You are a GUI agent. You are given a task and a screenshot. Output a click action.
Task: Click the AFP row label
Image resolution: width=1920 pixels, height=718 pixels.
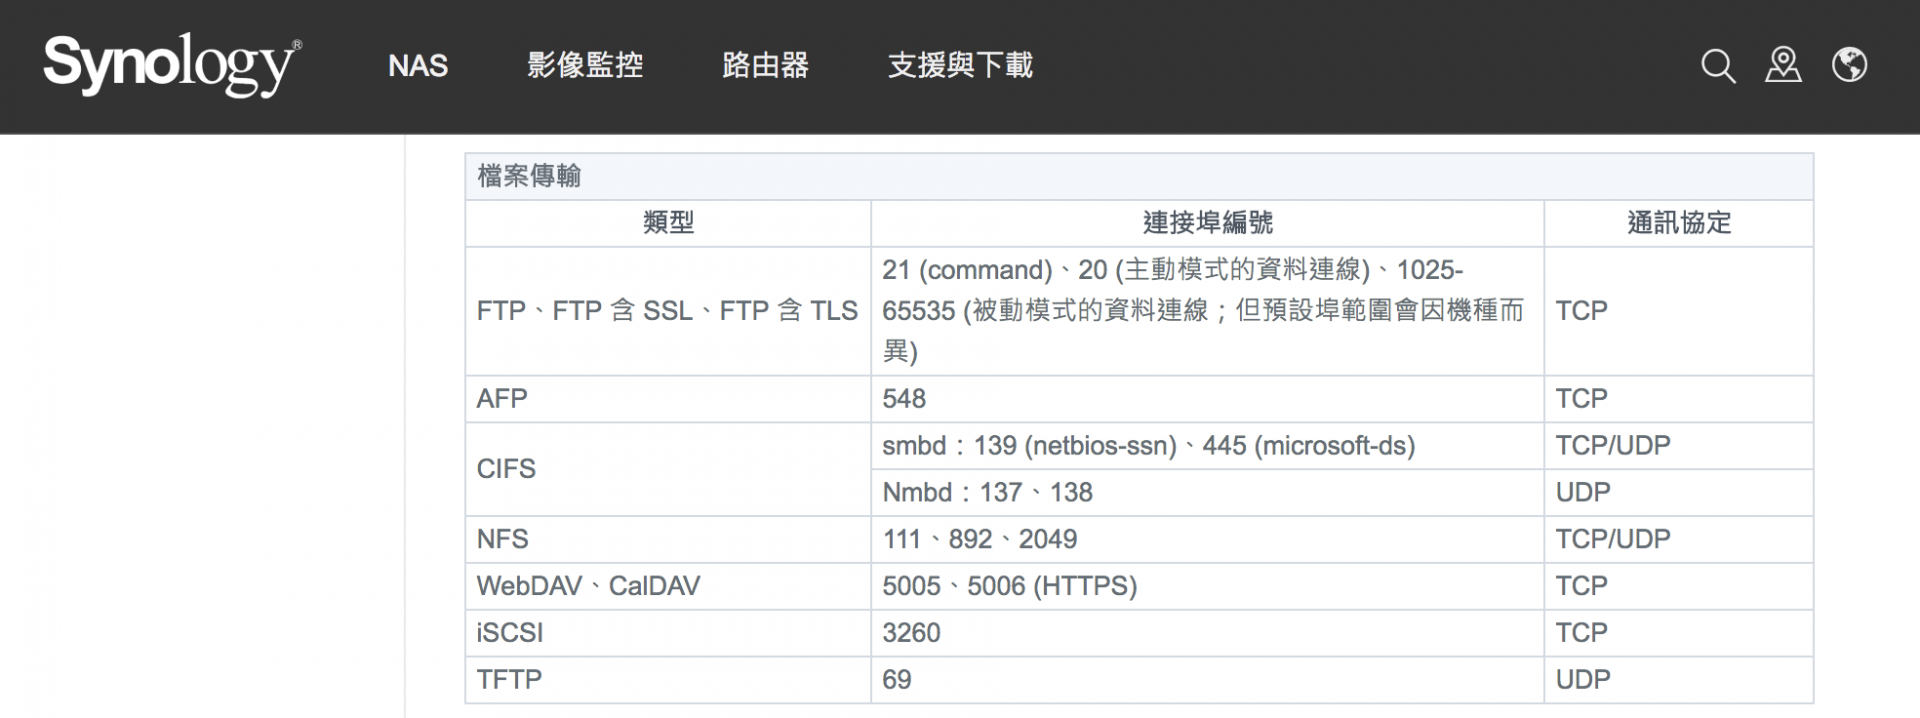502,399
